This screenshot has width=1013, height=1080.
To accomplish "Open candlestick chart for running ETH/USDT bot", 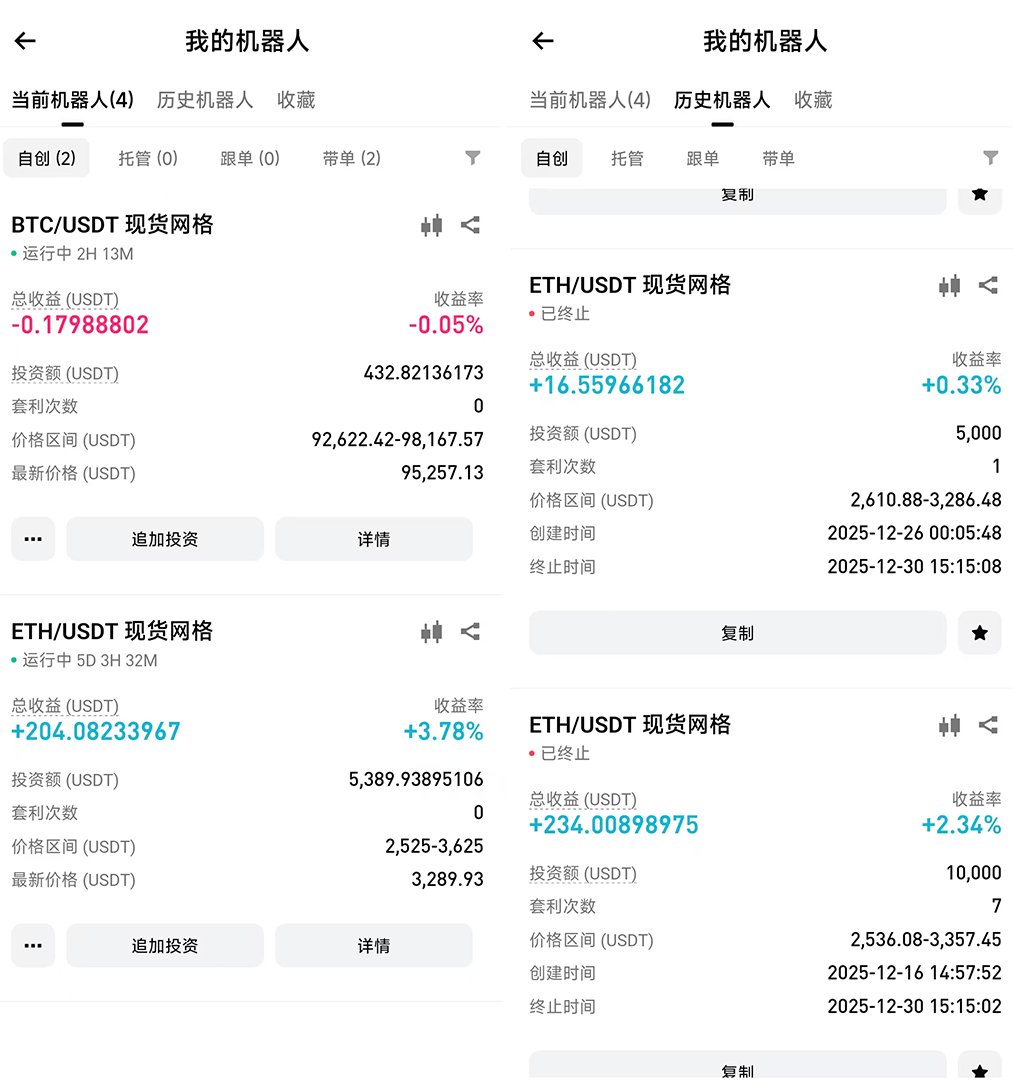I will pos(432,631).
